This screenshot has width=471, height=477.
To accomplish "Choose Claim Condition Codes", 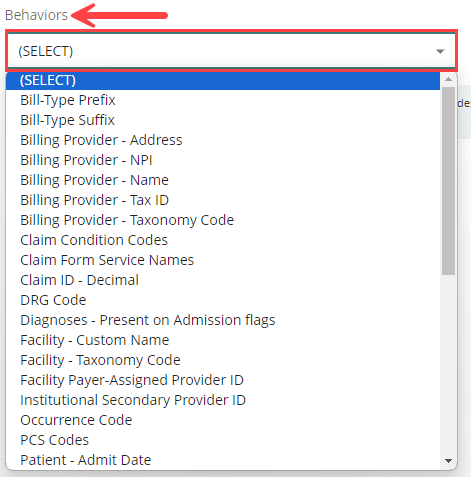I will click(223, 240).
